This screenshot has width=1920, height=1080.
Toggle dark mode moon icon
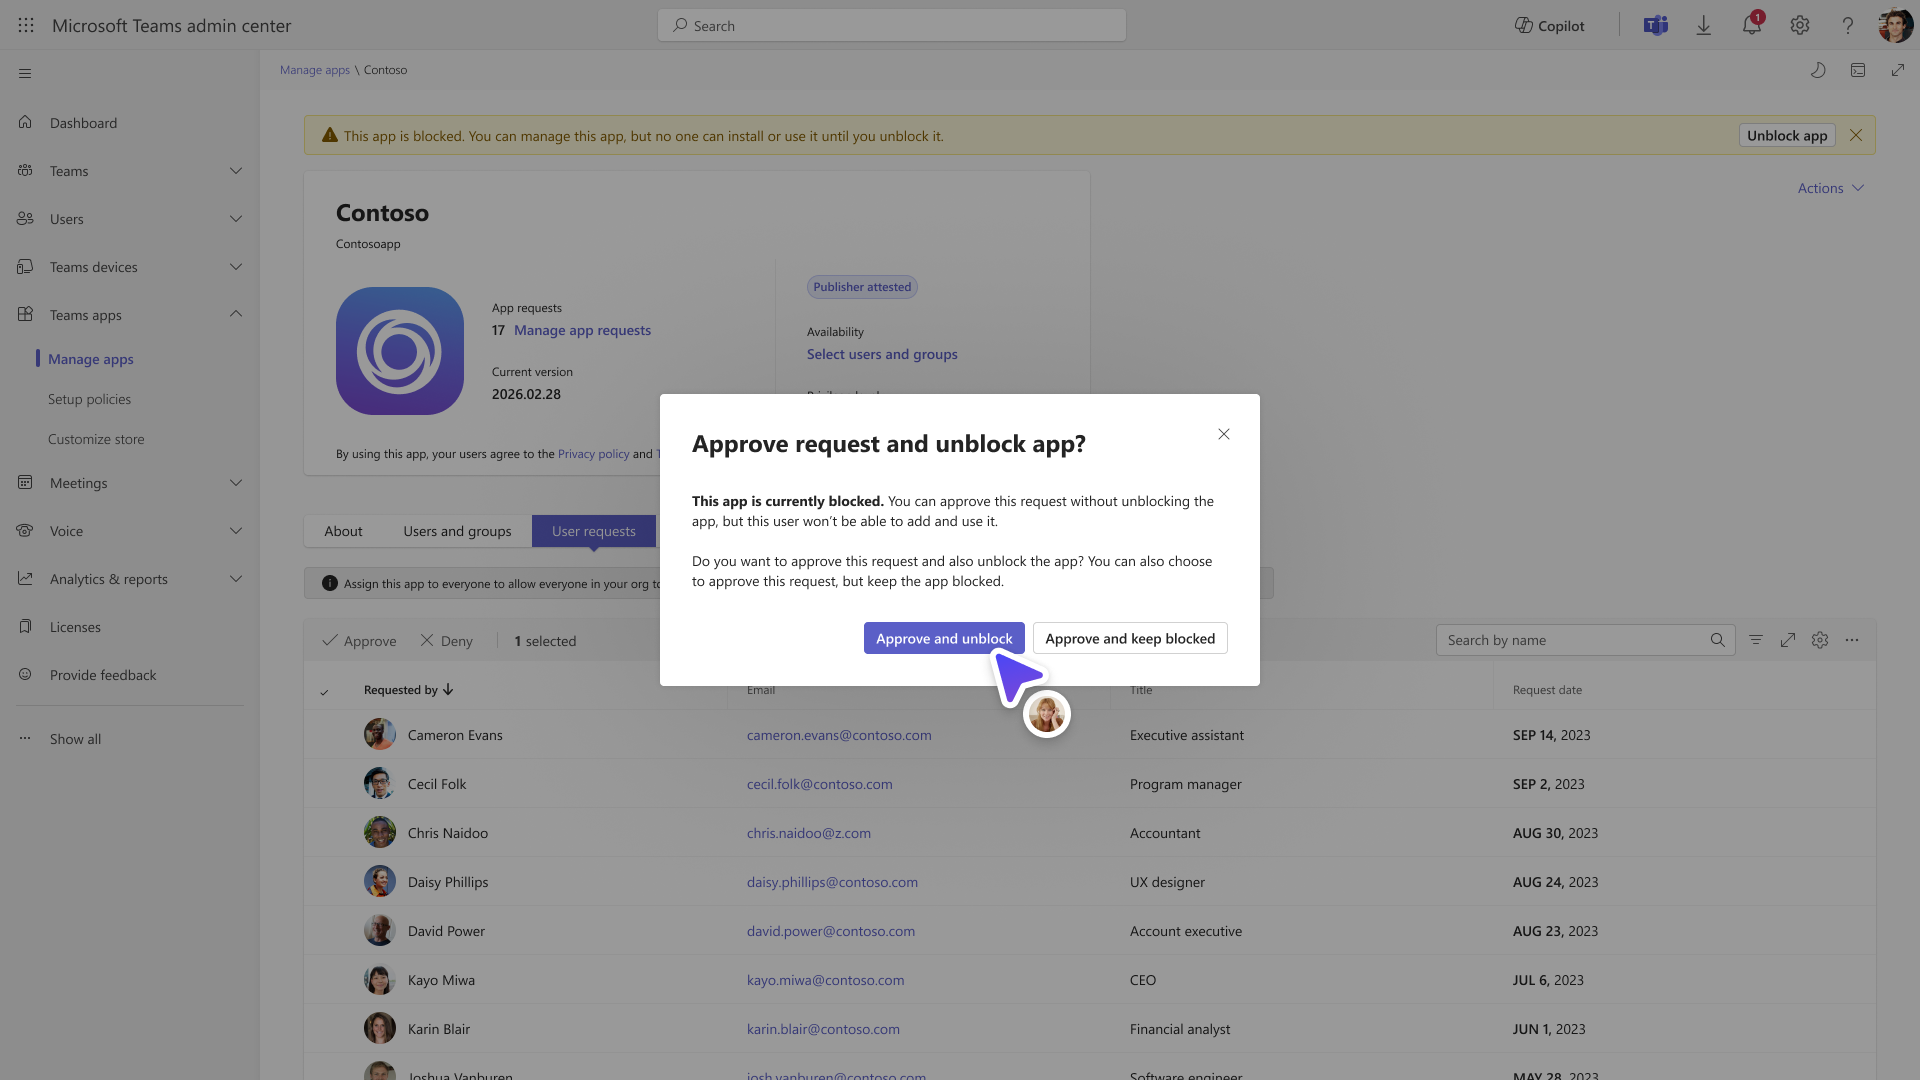(1818, 70)
